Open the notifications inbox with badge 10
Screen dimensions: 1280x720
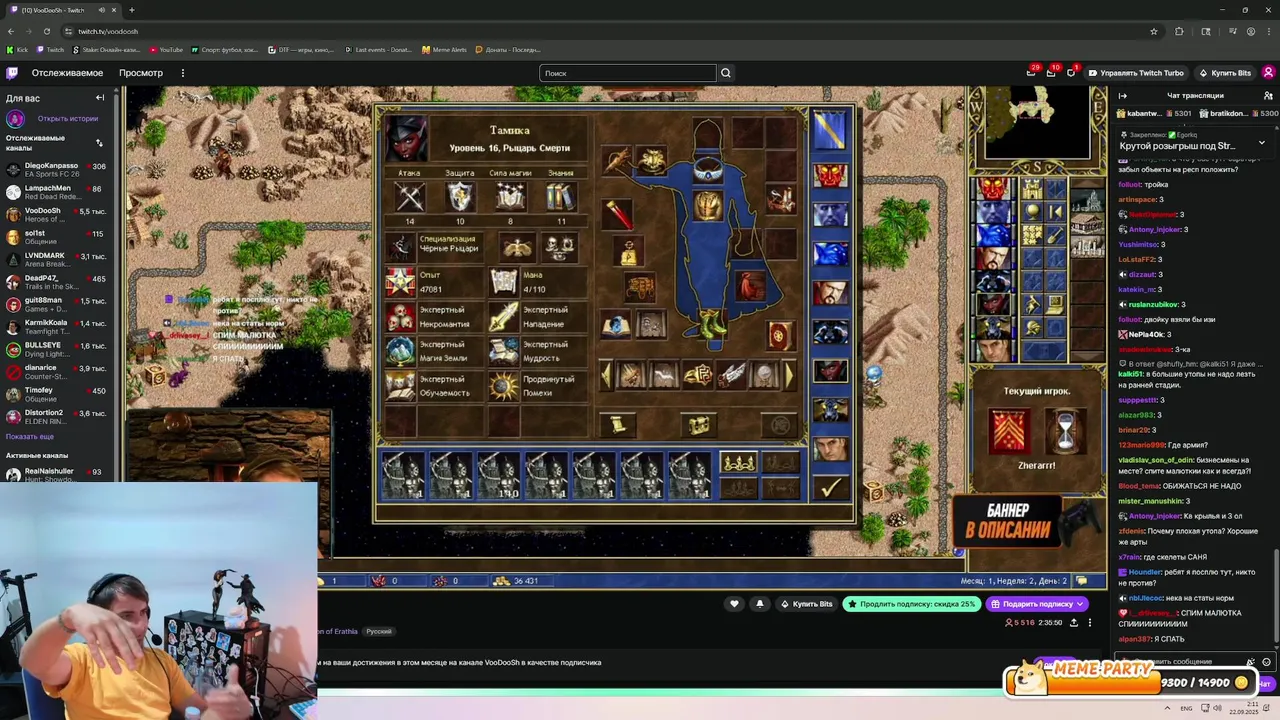point(1051,73)
